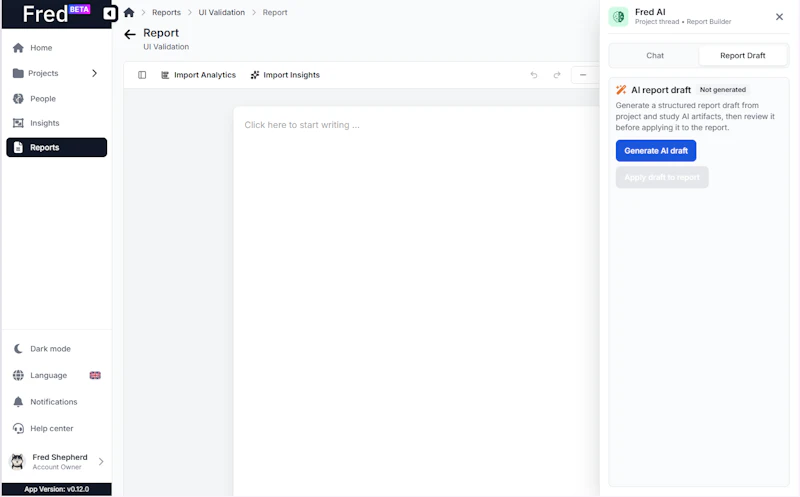Click the 'Account Owner' role text

[57, 467]
